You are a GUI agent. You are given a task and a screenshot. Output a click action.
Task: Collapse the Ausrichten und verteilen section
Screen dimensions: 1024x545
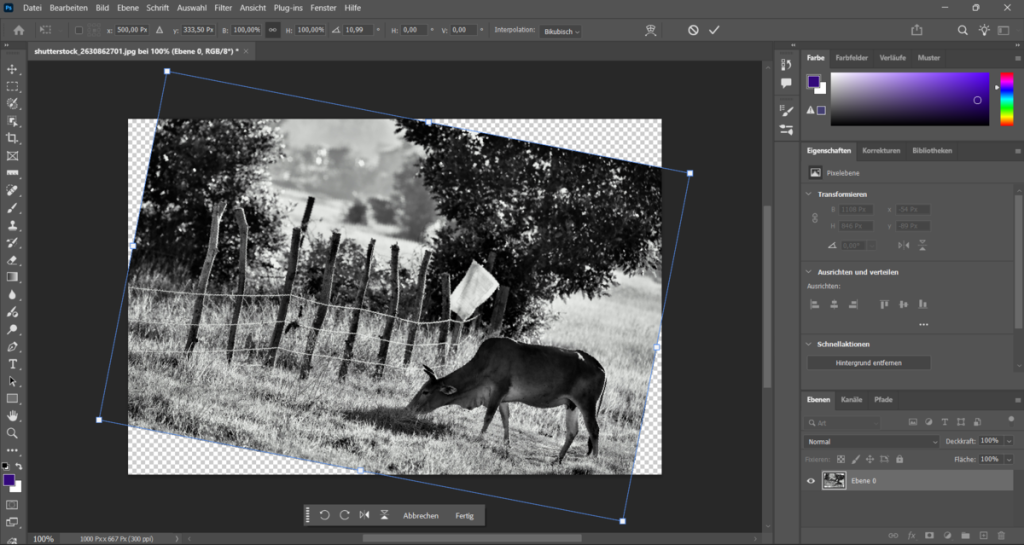pos(808,272)
